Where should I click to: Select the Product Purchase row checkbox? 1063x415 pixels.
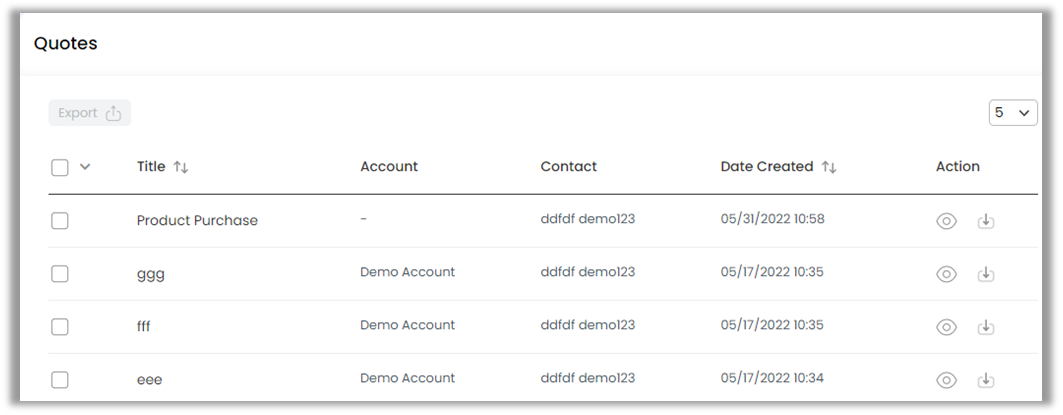(60, 221)
